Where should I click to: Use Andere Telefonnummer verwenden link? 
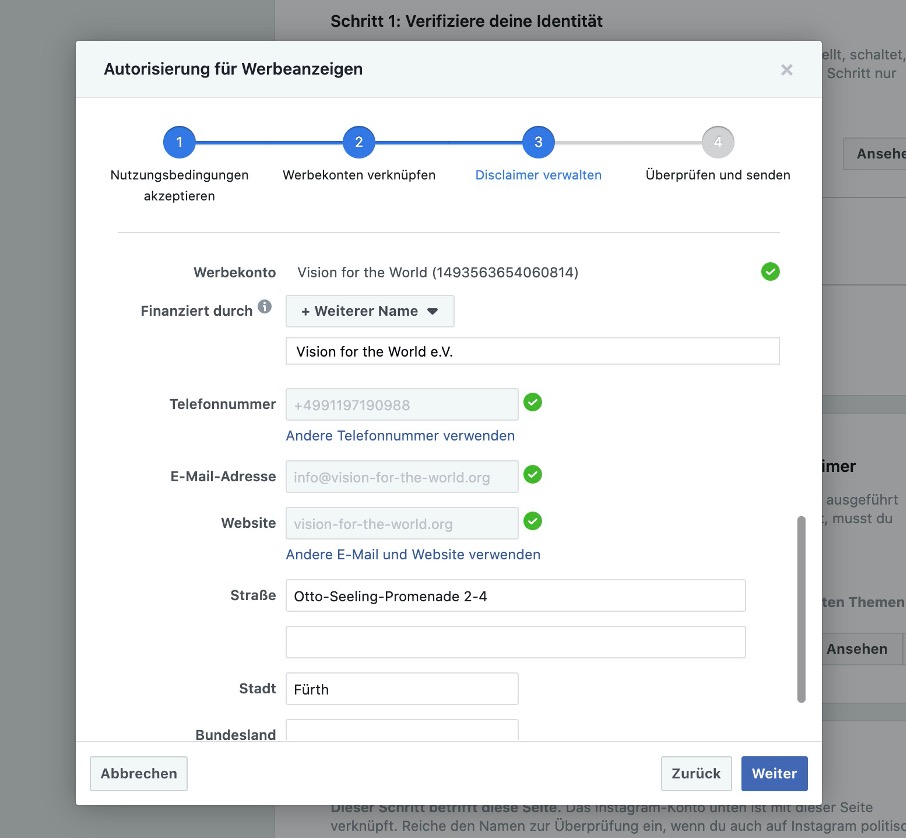[x=400, y=436]
